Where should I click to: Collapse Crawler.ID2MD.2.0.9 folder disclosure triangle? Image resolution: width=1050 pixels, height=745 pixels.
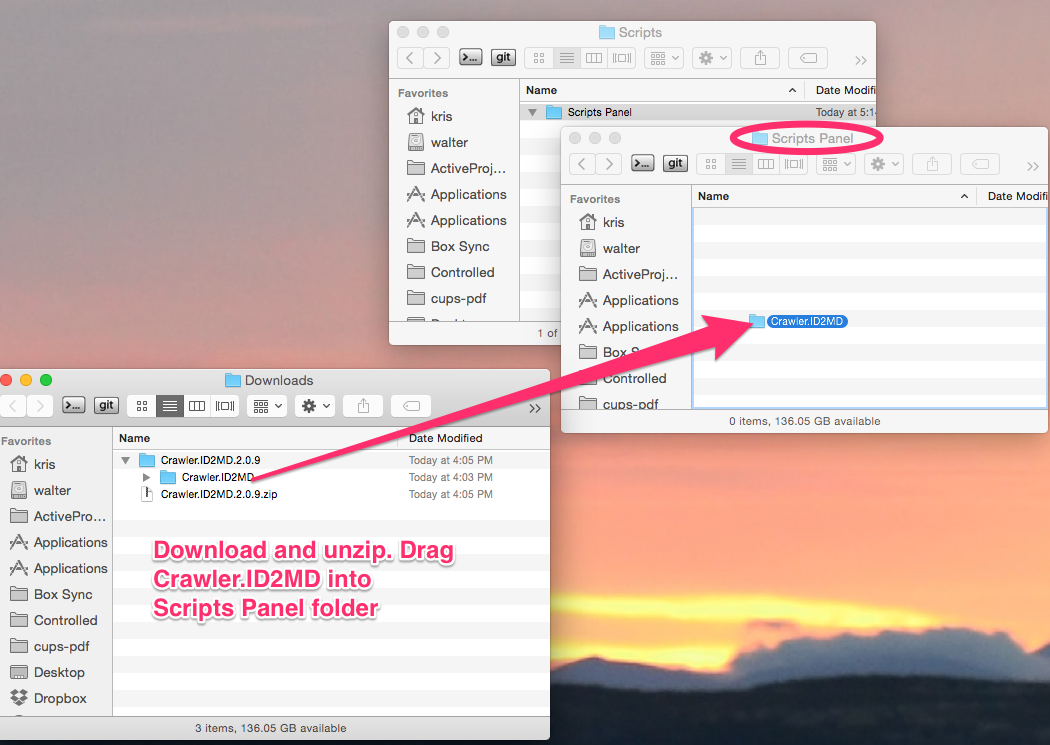125,461
